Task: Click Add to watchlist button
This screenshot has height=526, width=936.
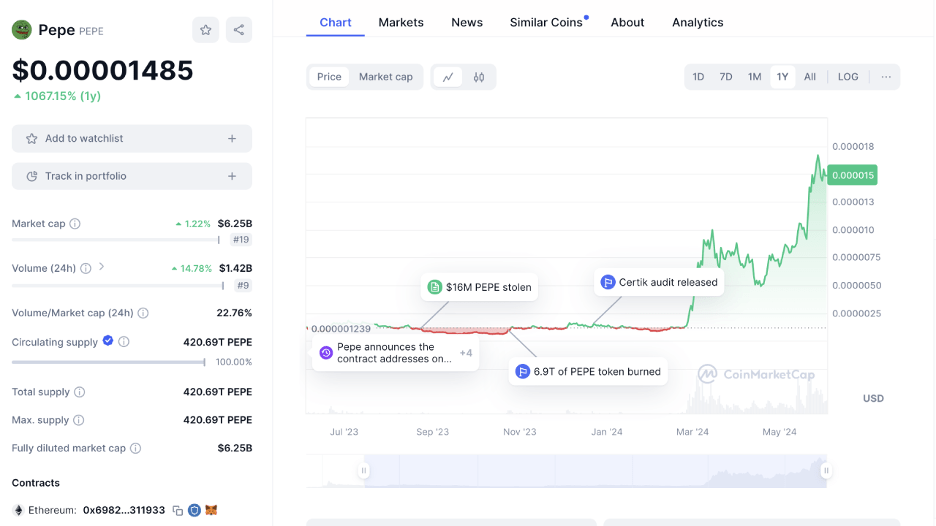Action: (x=132, y=139)
